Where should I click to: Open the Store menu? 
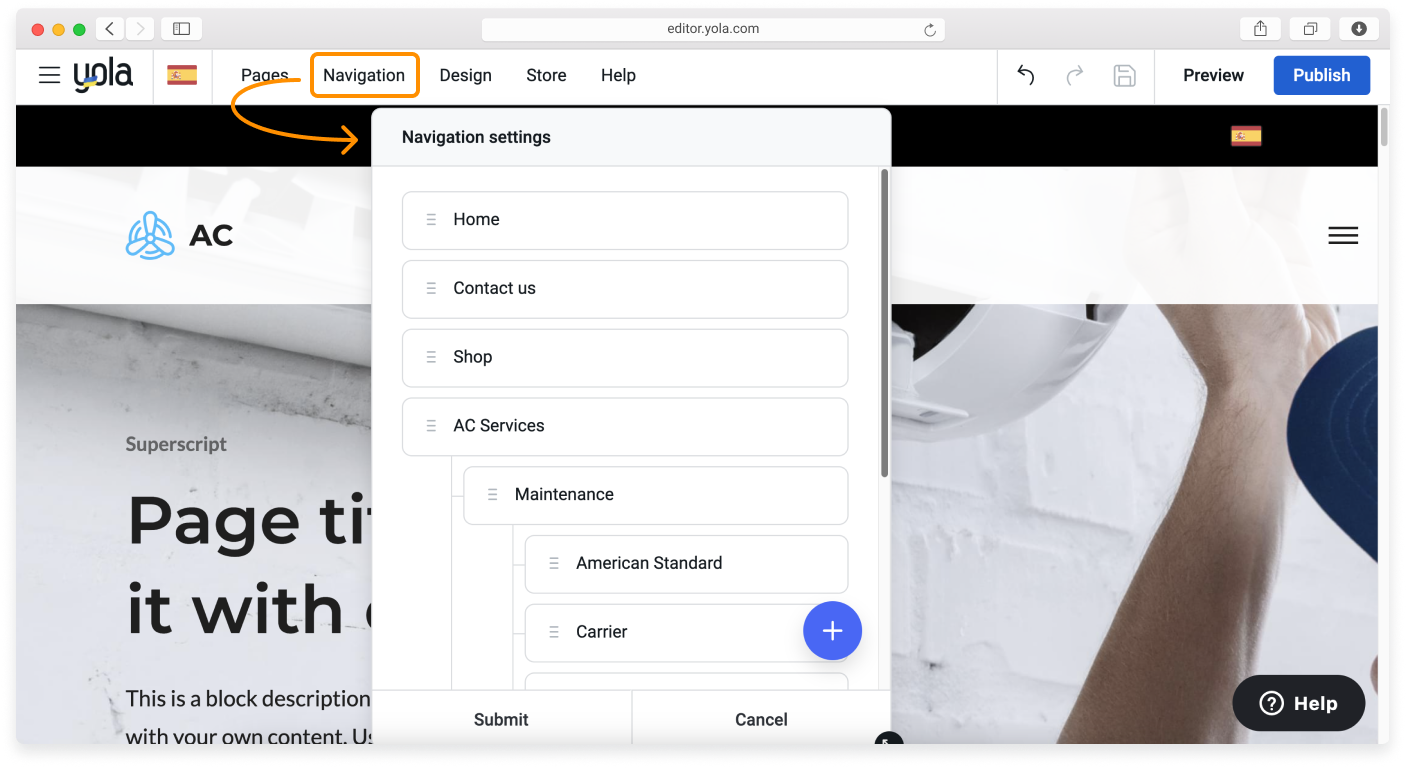point(546,75)
